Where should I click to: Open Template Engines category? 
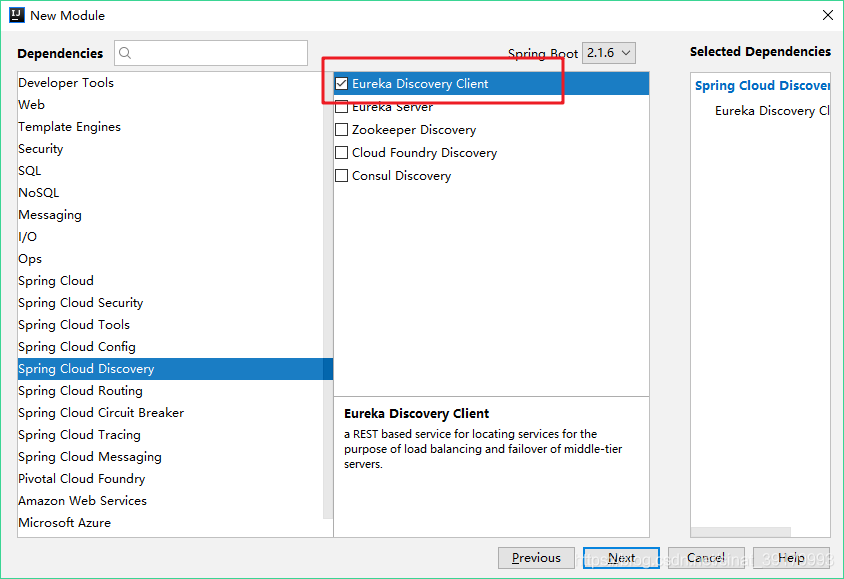[170, 127]
